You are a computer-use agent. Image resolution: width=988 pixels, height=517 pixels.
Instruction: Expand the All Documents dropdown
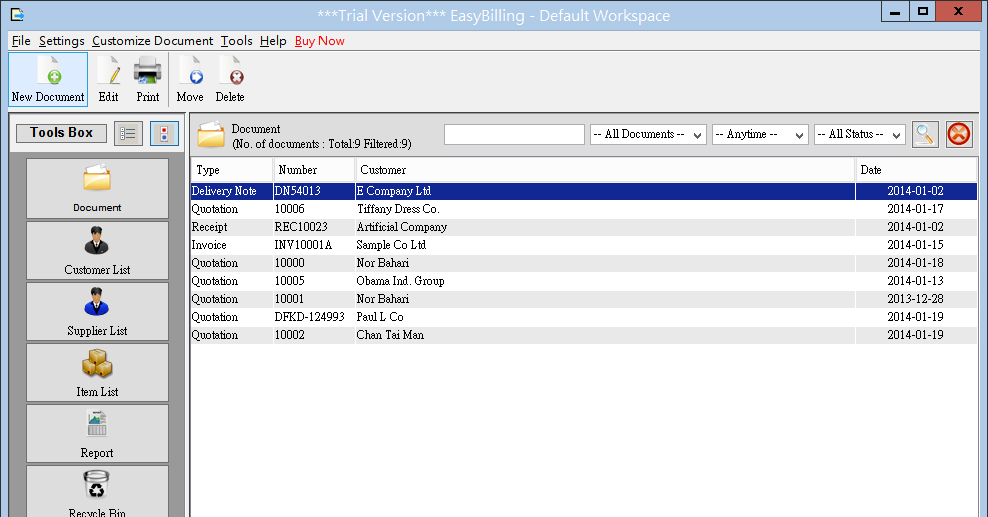[x=648, y=134]
